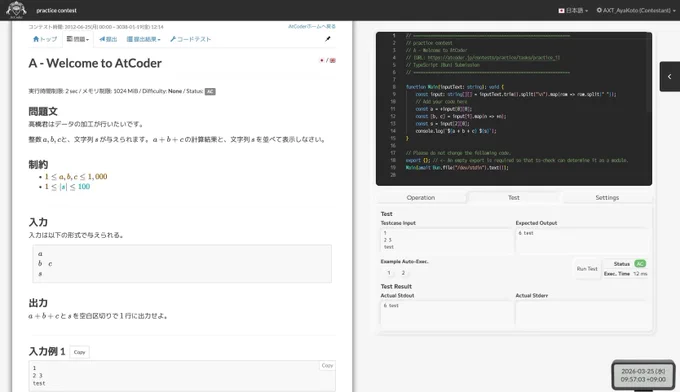Run example 1 auto-exec button
The image size is (680, 392).
click(389, 273)
